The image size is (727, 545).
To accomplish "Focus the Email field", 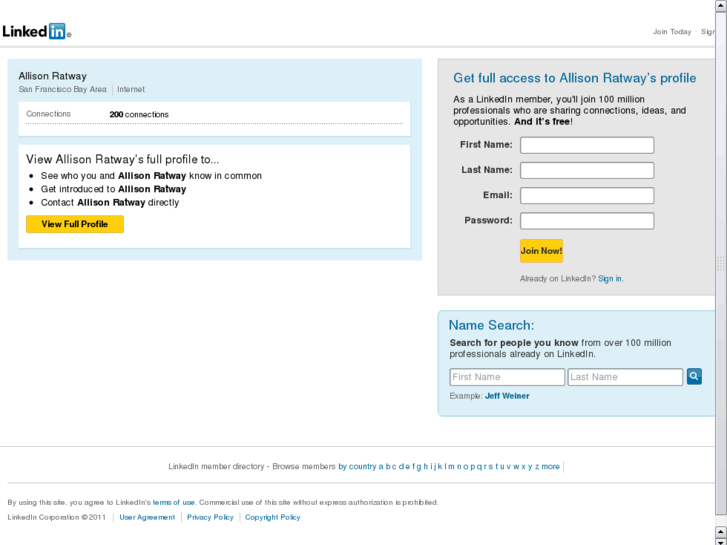I will pyautogui.click(x=587, y=195).
